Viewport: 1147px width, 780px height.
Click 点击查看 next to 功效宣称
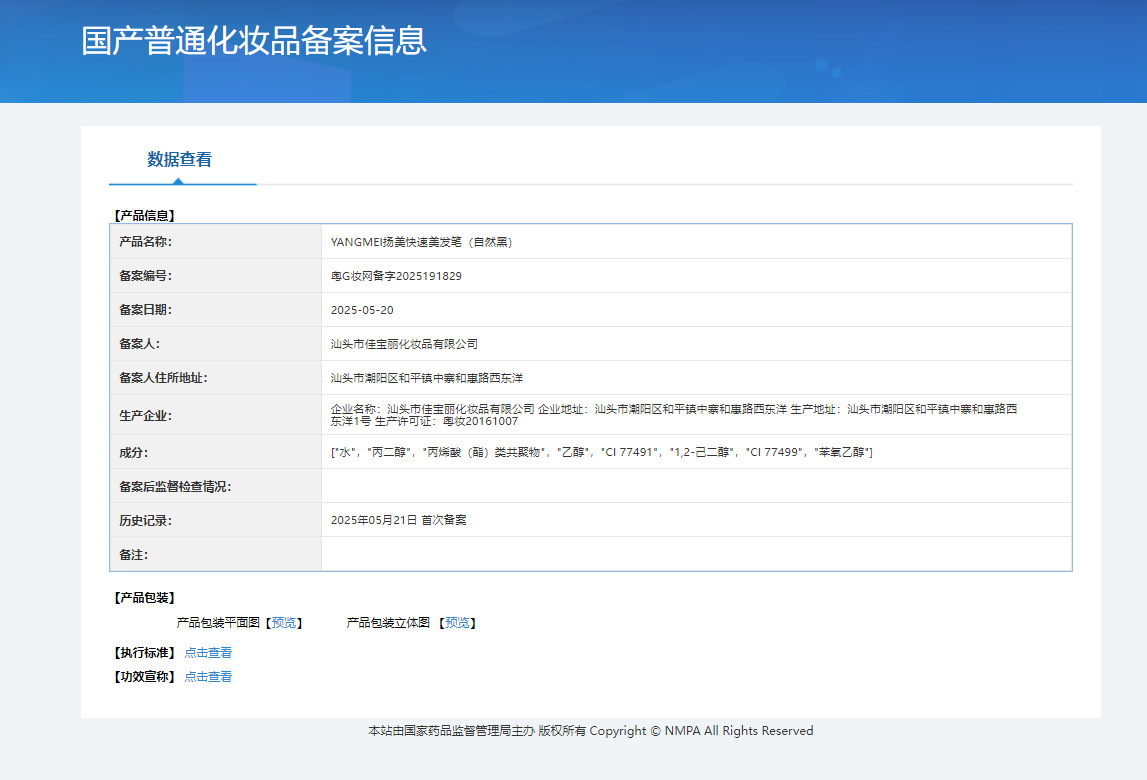pyautogui.click(x=208, y=677)
